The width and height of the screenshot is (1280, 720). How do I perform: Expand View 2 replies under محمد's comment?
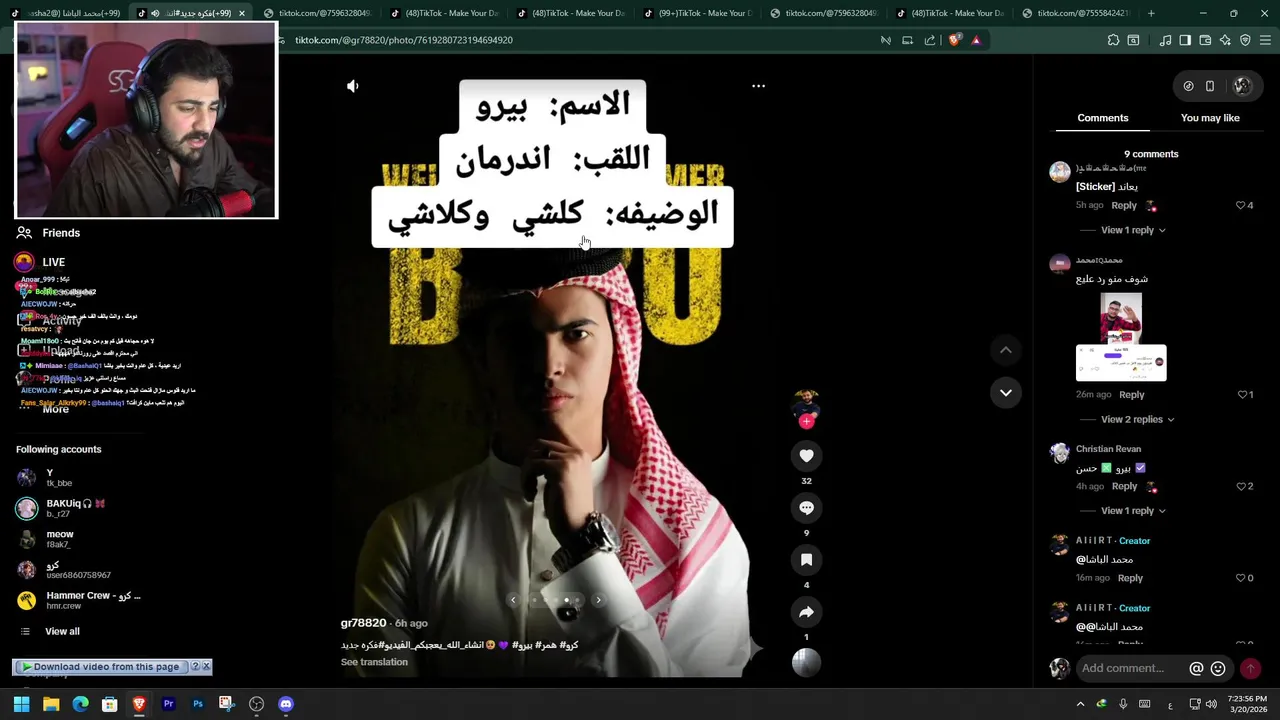click(1138, 419)
